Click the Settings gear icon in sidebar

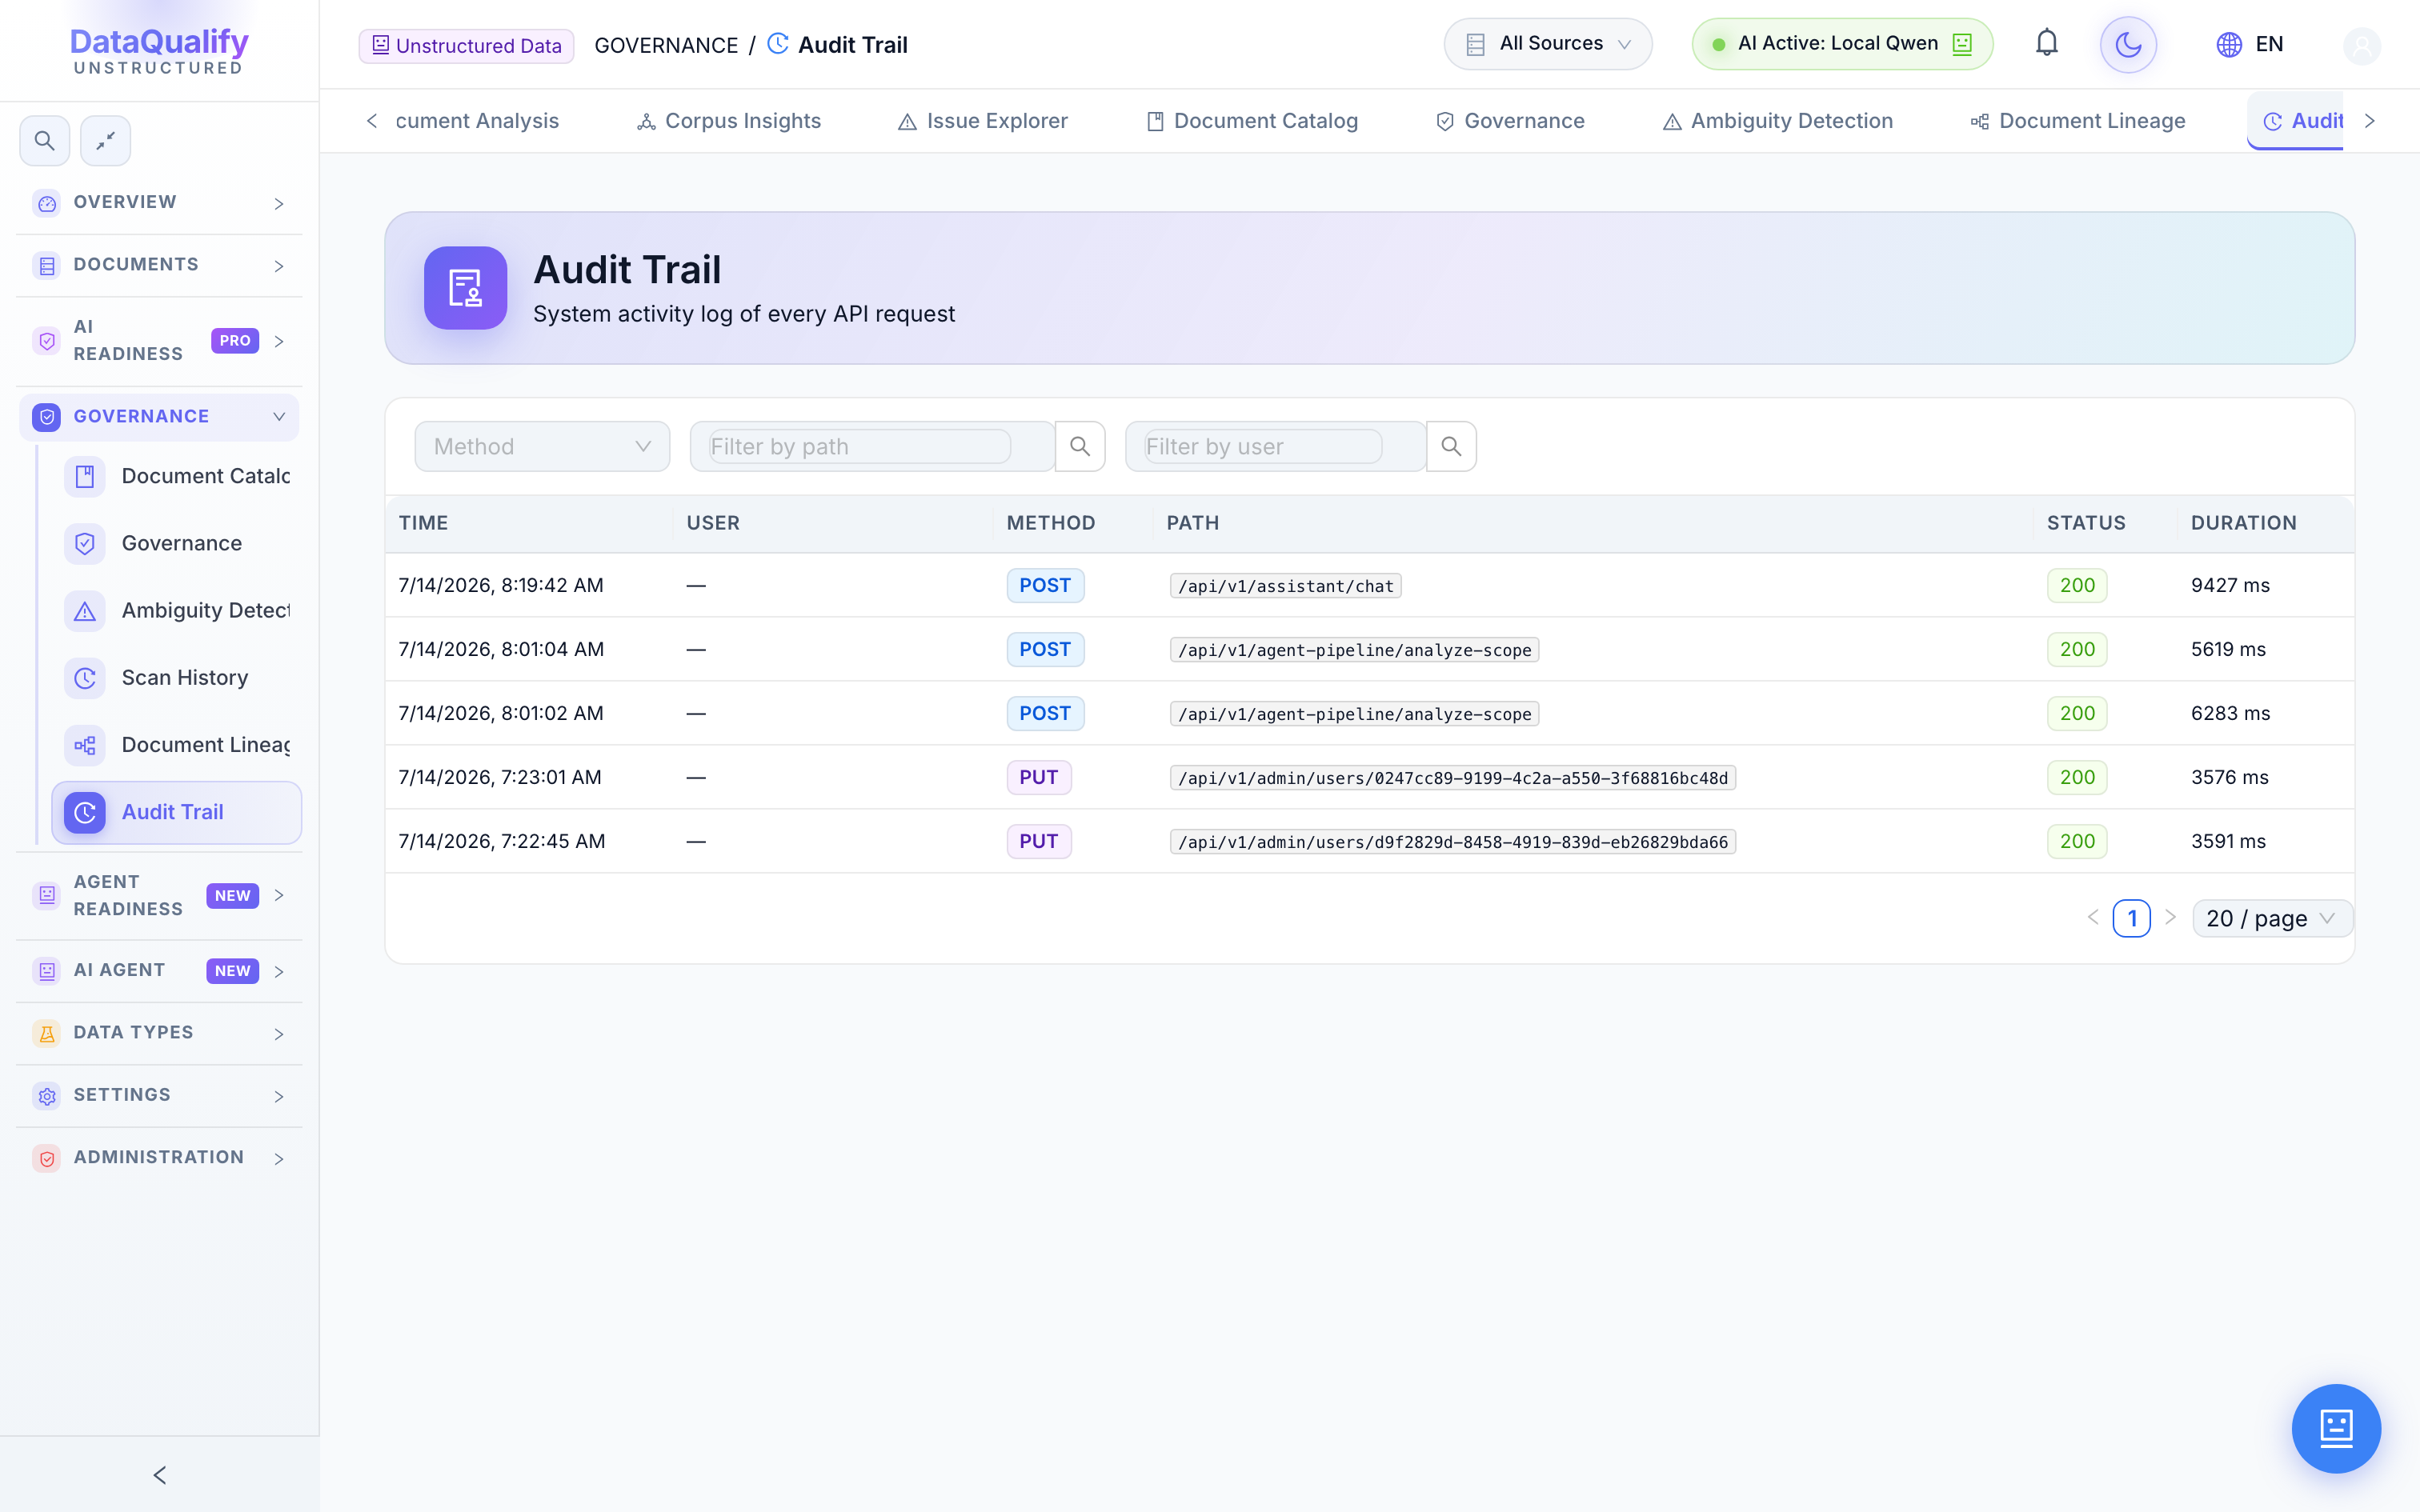(x=47, y=1096)
